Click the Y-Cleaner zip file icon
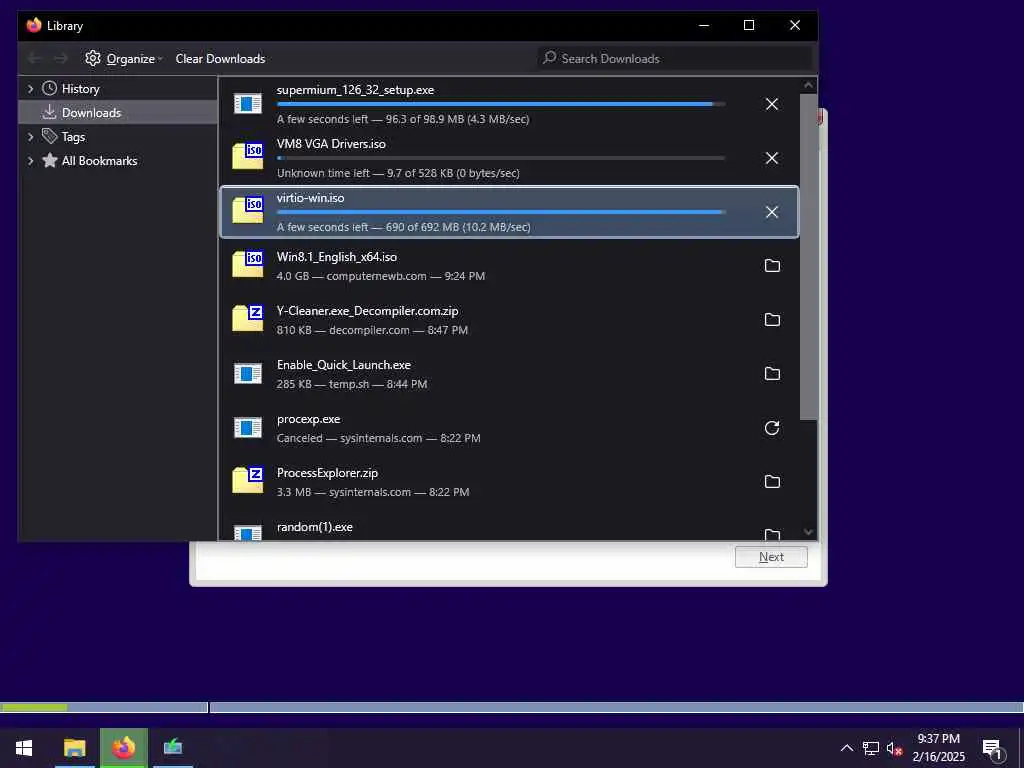This screenshot has height=768, width=1024. click(248, 318)
